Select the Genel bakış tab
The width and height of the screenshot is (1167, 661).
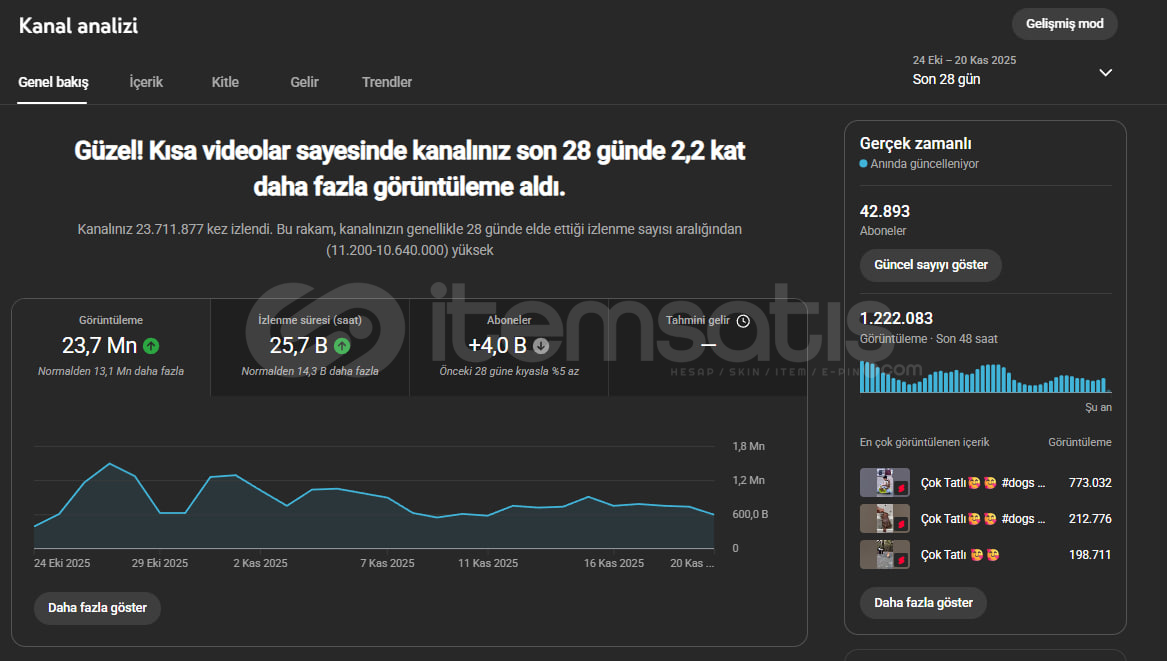tap(53, 82)
